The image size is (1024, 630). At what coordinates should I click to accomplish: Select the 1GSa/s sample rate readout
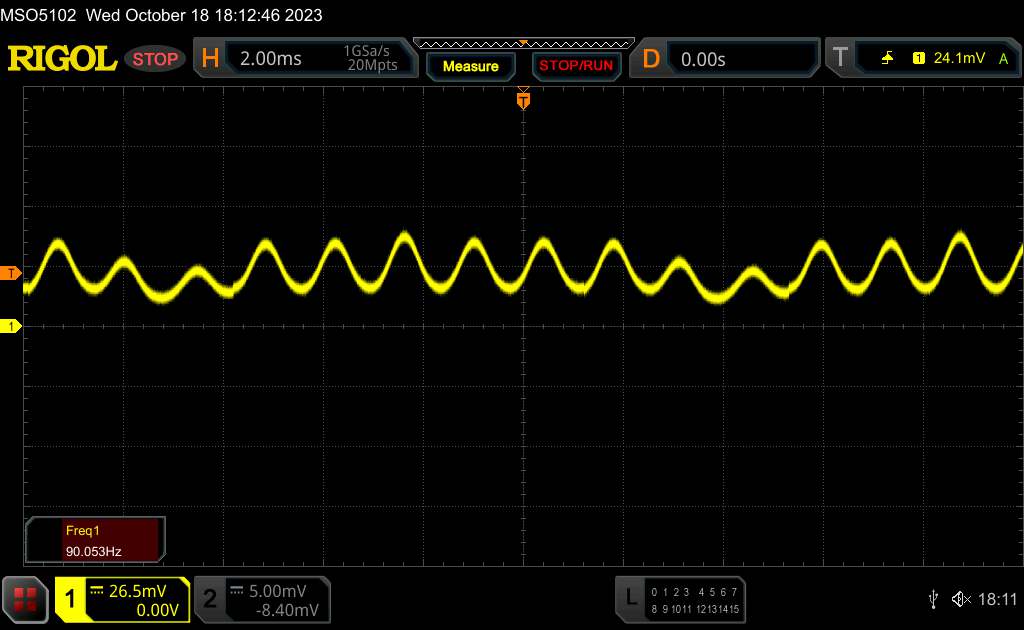[x=366, y=51]
